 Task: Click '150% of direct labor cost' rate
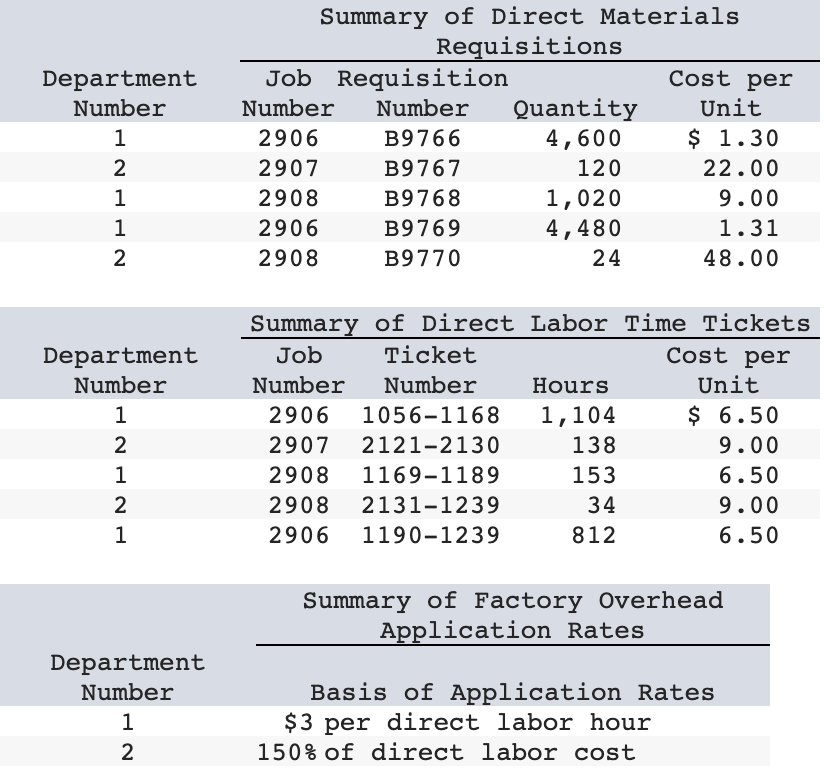[446, 752]
